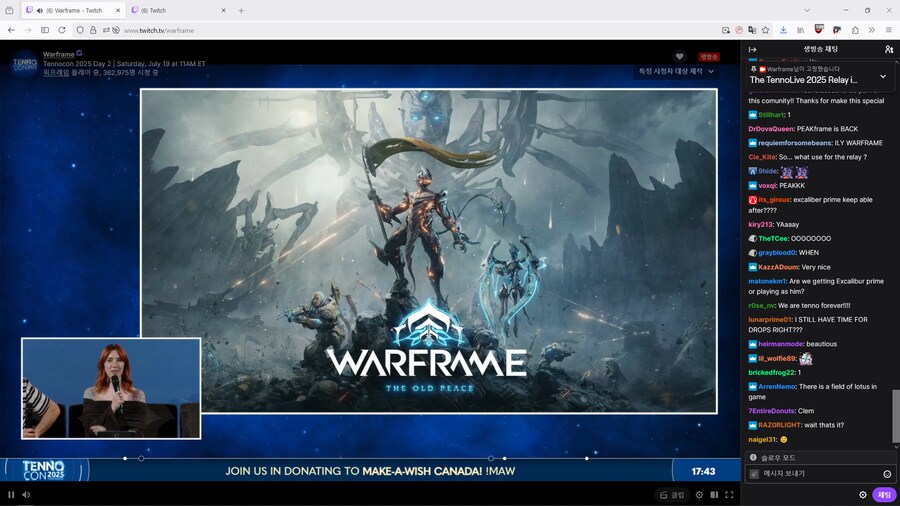Open the live badge indicator

[709, 57]
